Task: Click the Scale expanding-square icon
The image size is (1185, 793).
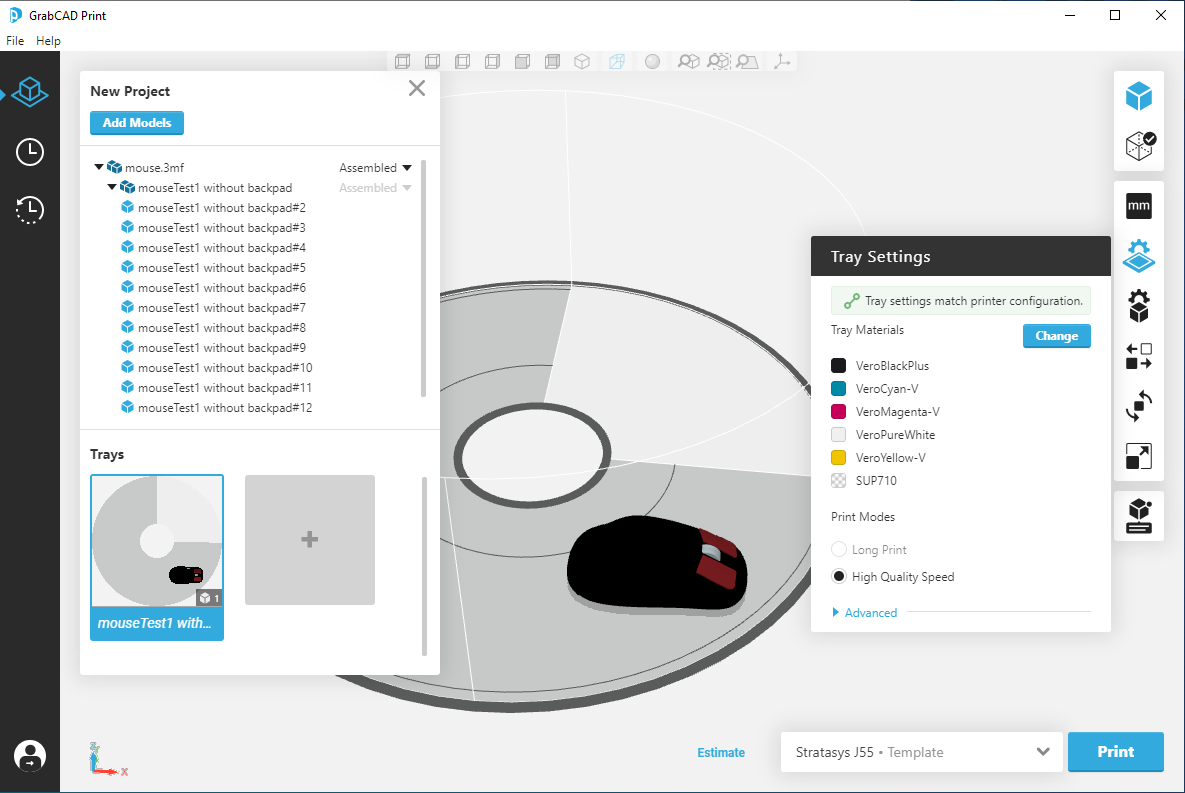Action: [x=1139, y=456]
